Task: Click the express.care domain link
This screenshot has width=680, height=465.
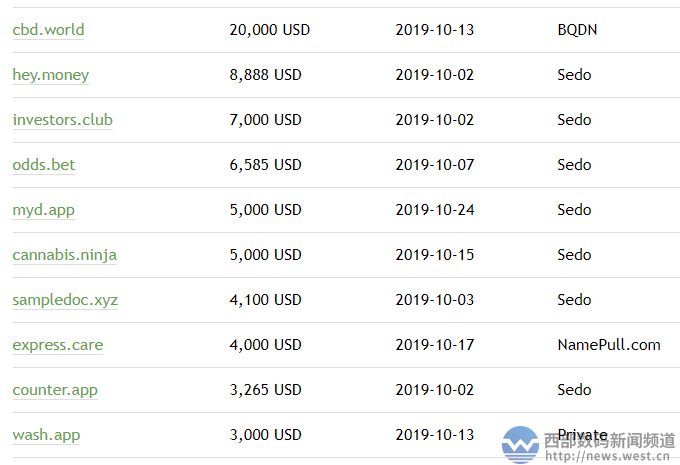Action: point(58,345)
